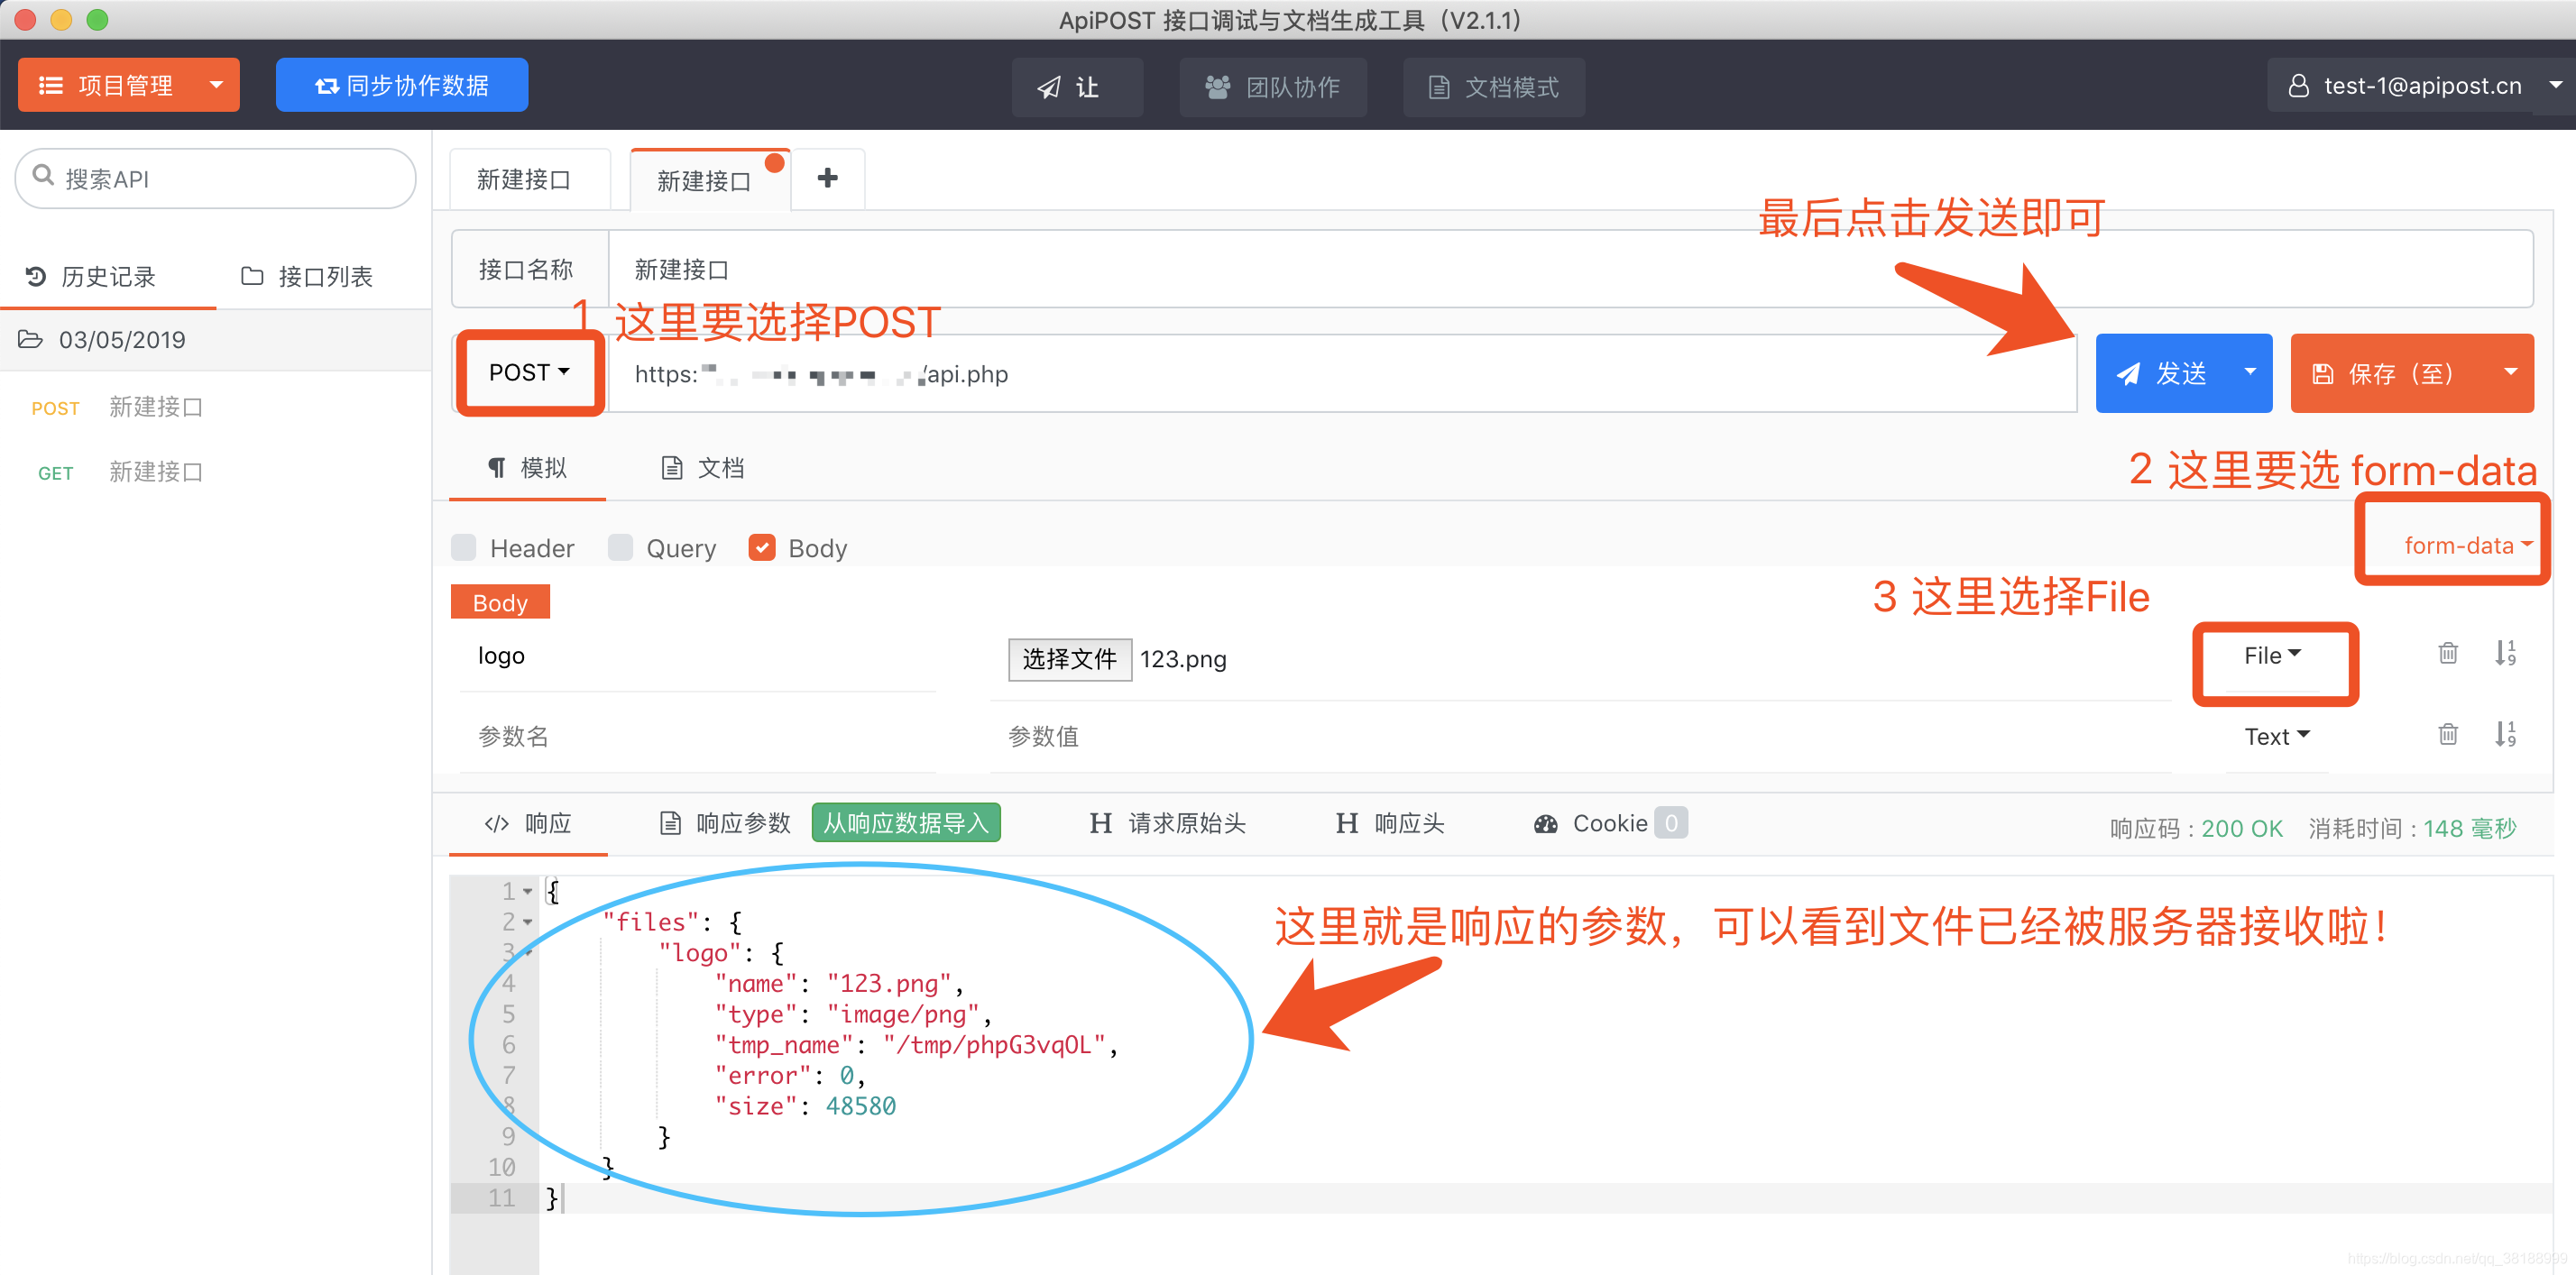This screenshot has width=2576, height=1275.
Task: Click the trash icon on logo row
Action: pyautogui.click(x=2447, y=654)
